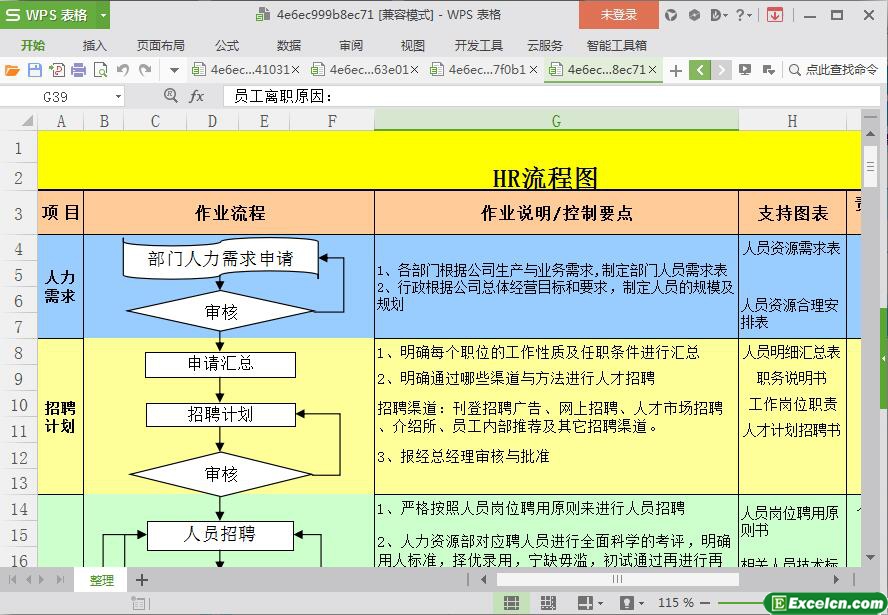
Task: Close the document tab 4e6ec...41031
Action: (295, 70)
